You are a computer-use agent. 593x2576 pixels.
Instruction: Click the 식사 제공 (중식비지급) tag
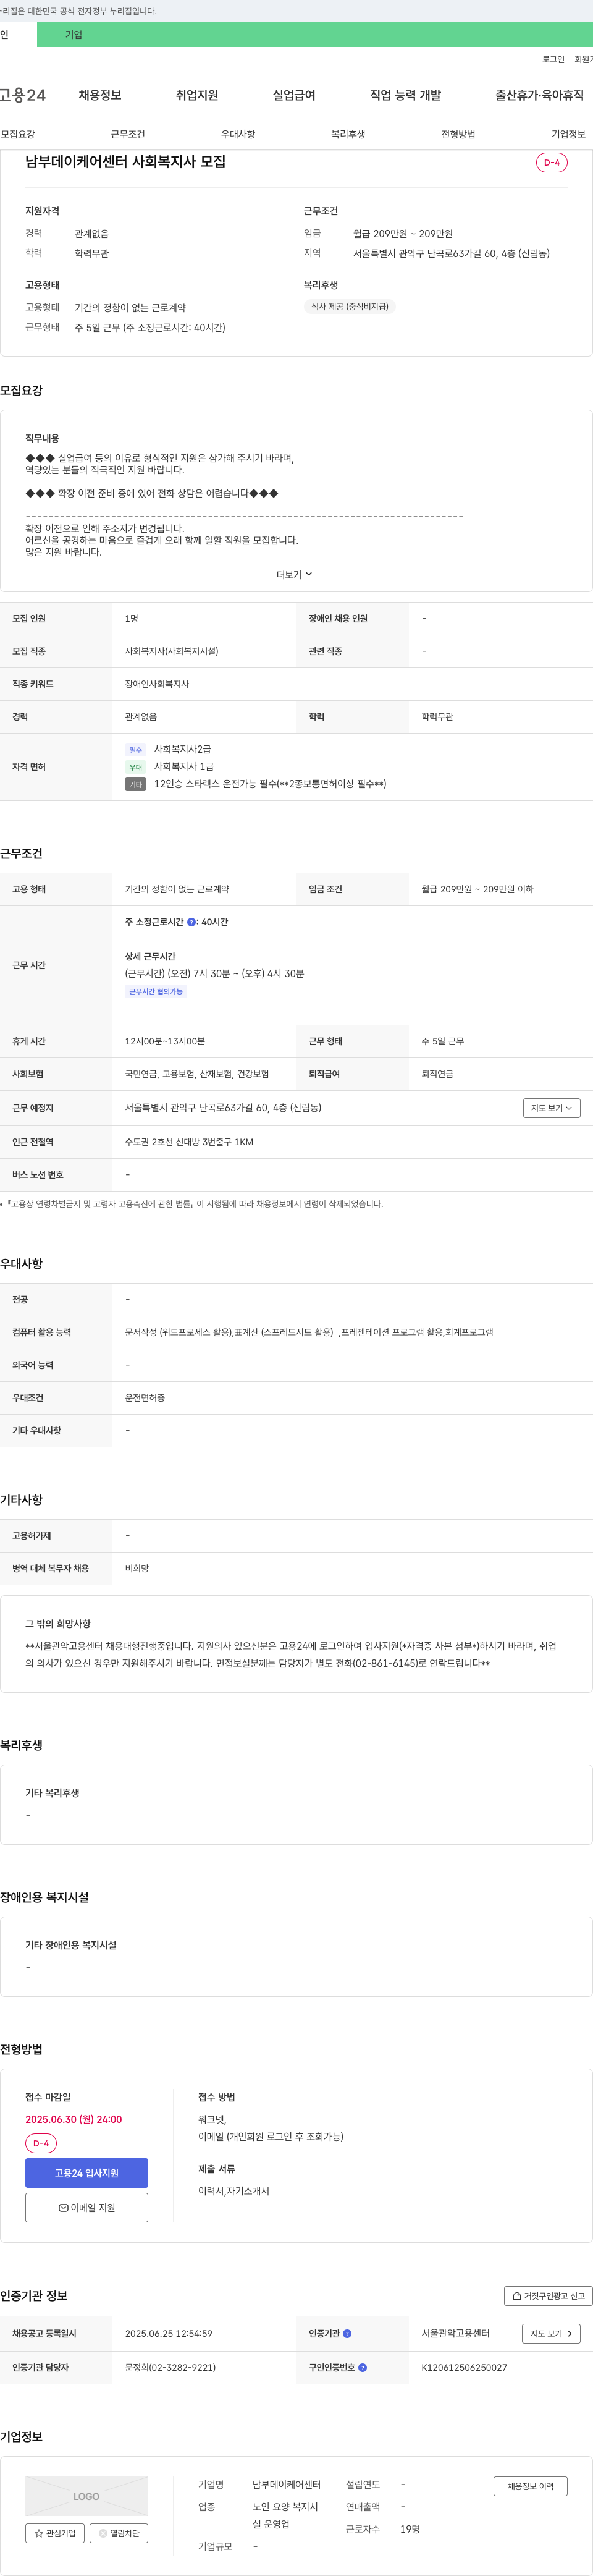(x=349, y=307)
